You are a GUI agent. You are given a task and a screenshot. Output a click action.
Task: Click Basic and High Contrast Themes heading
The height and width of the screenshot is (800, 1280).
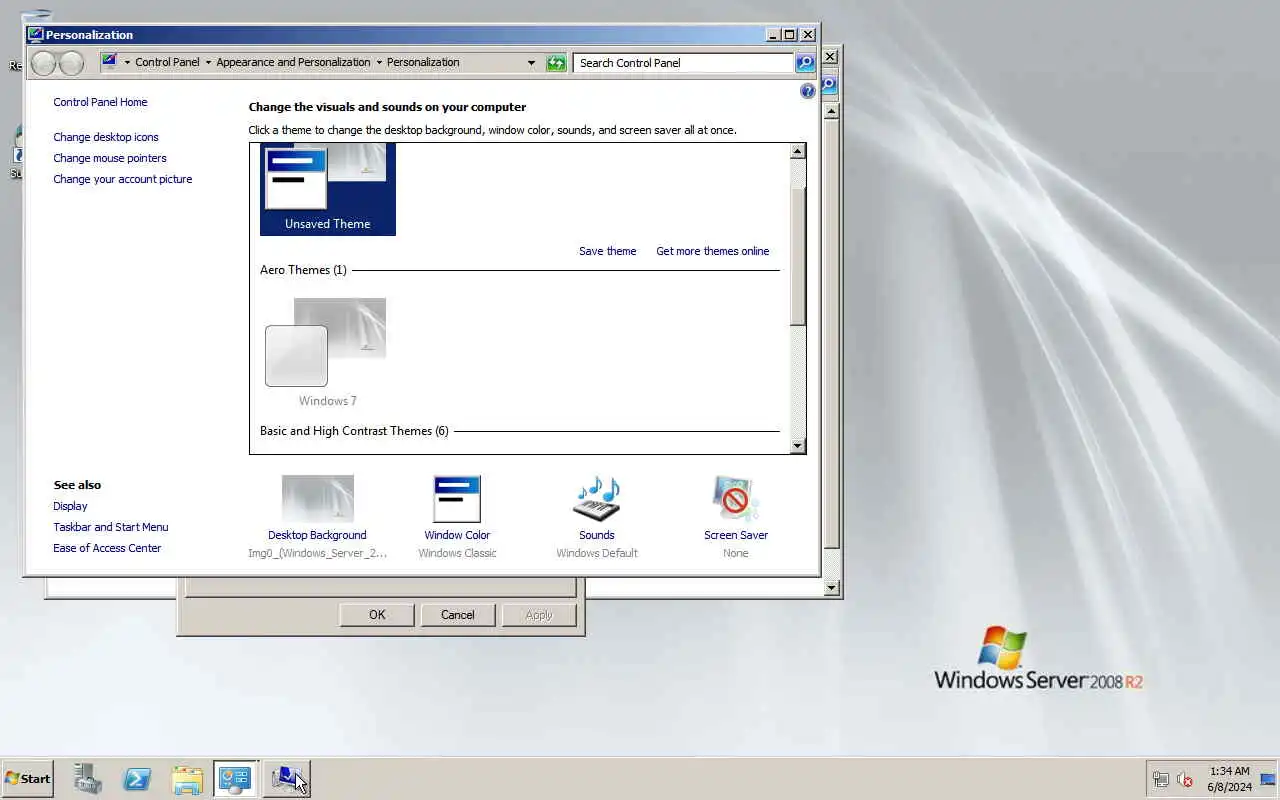click(x=354, y=431)
